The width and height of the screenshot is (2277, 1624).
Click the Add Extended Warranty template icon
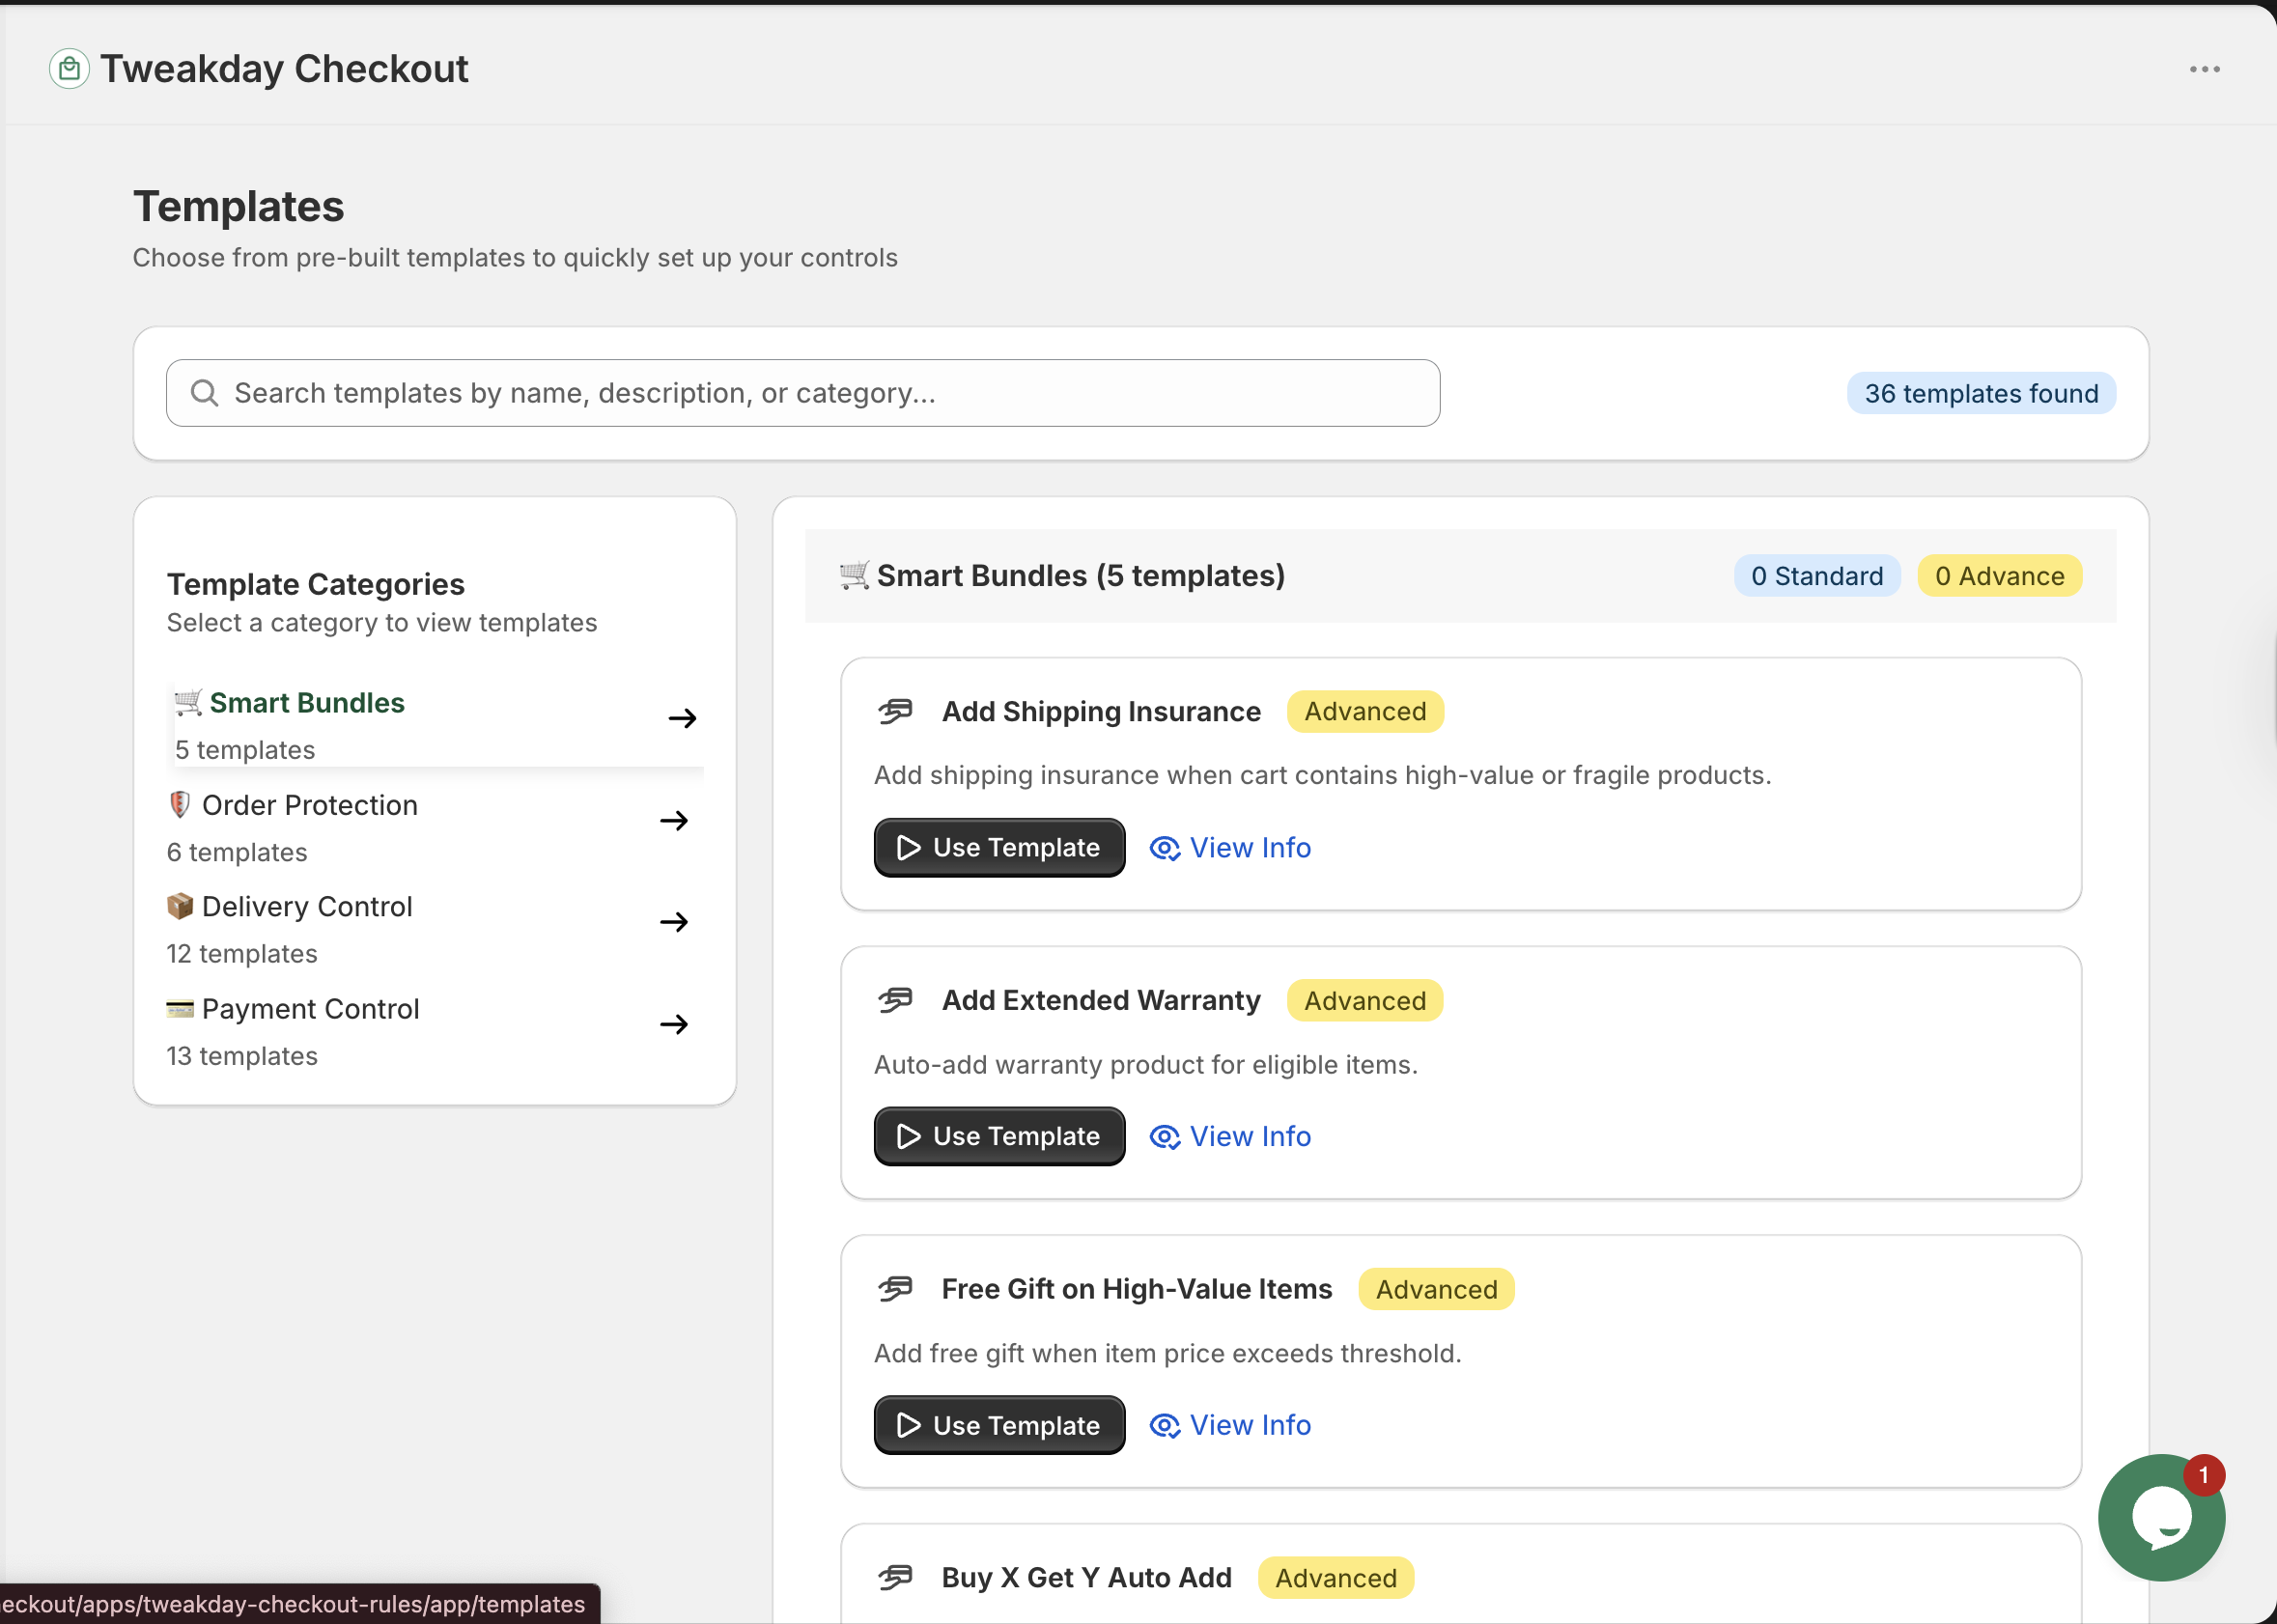(896, 1000)
